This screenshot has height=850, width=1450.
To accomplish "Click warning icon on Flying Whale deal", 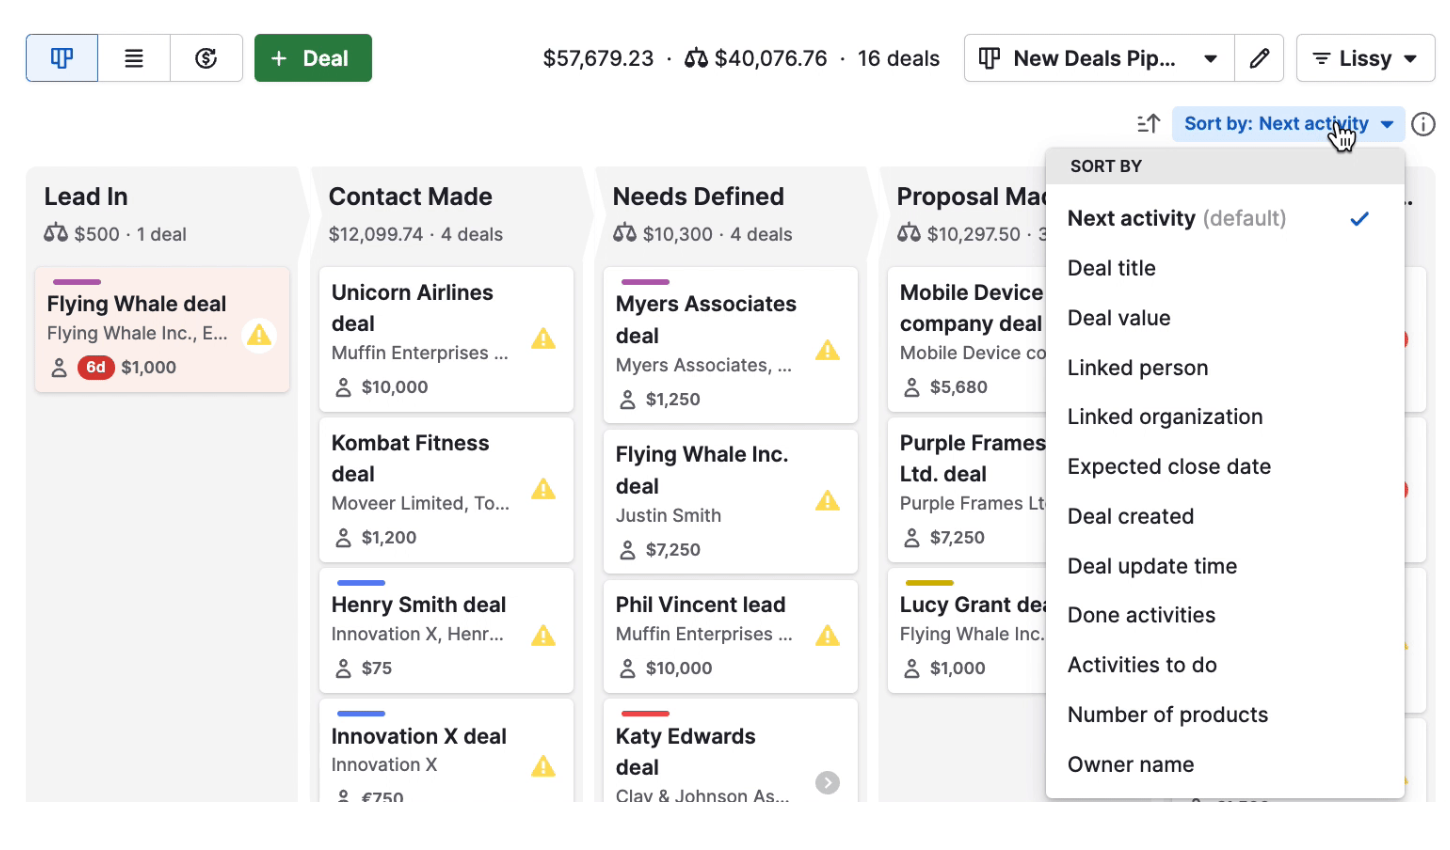I will click(x=259, y=335).
